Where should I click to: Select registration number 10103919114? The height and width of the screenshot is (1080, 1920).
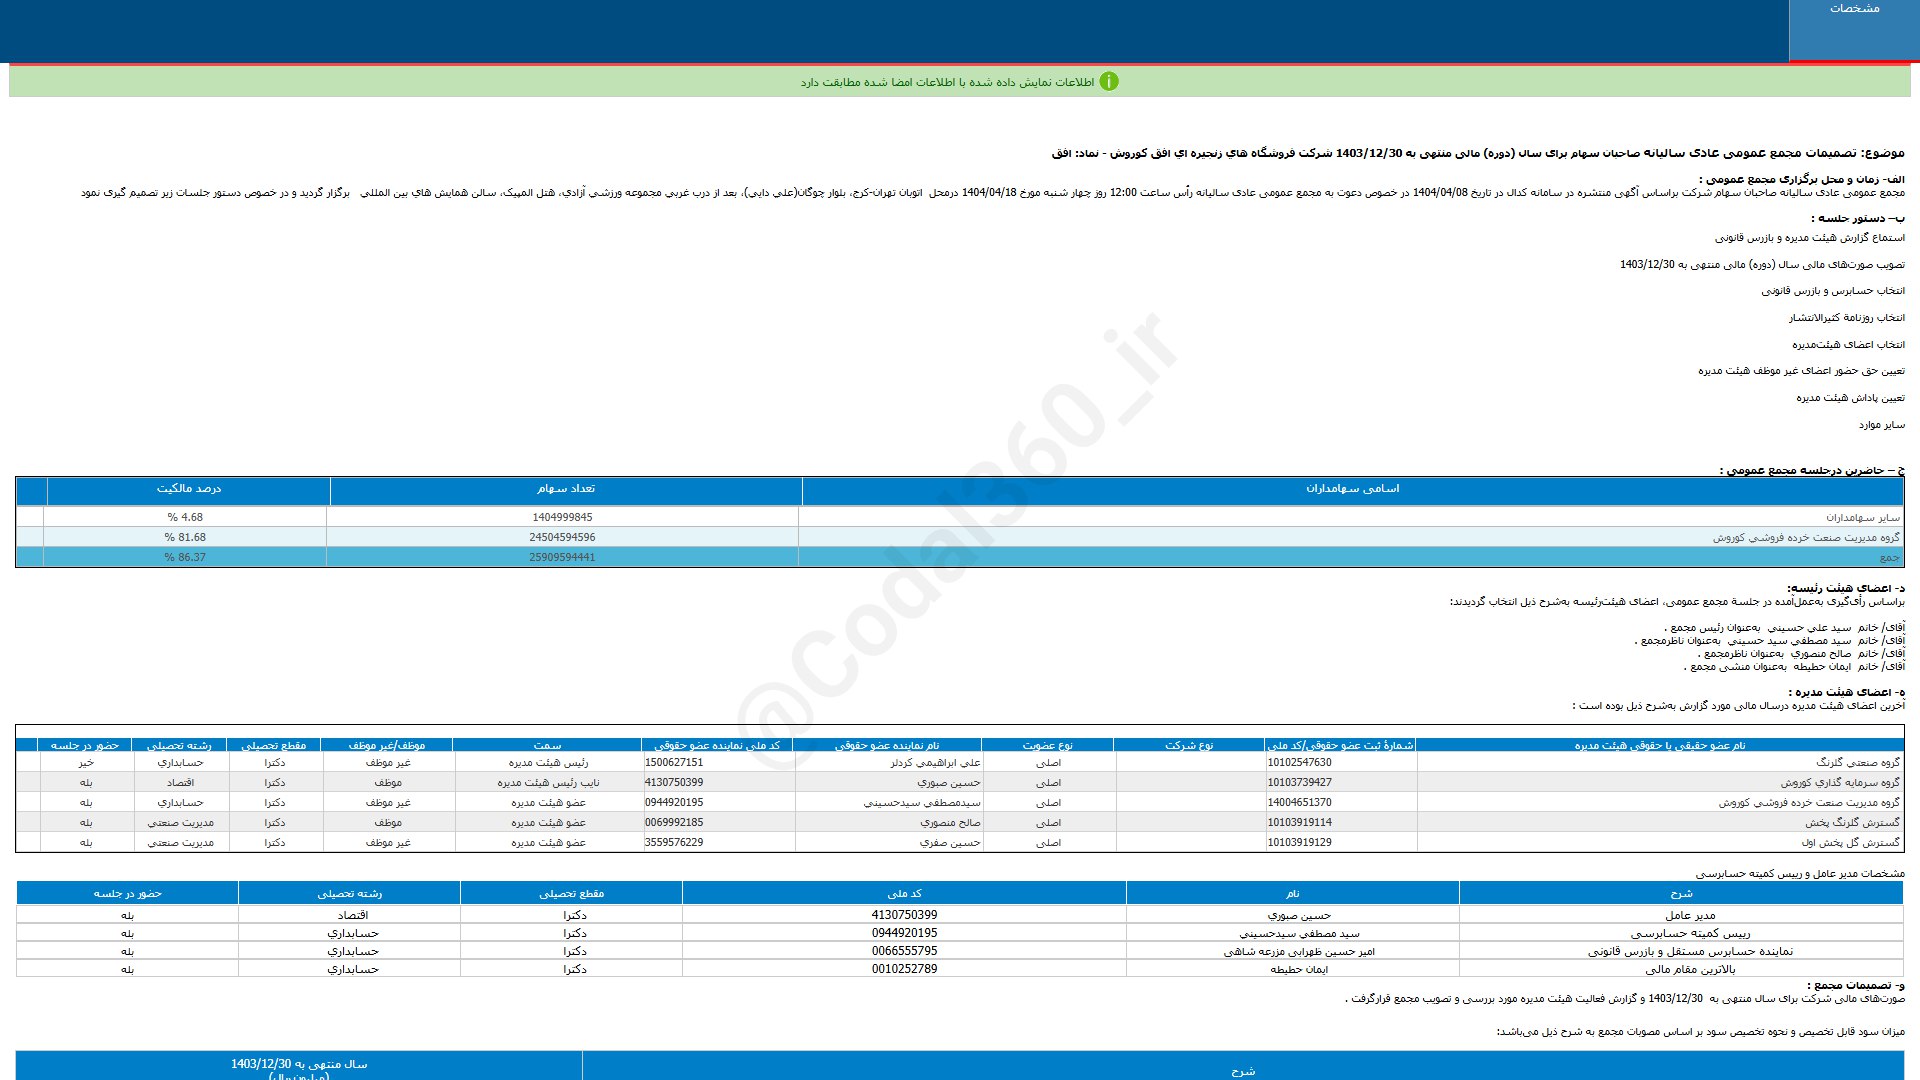pos(1299,823)
